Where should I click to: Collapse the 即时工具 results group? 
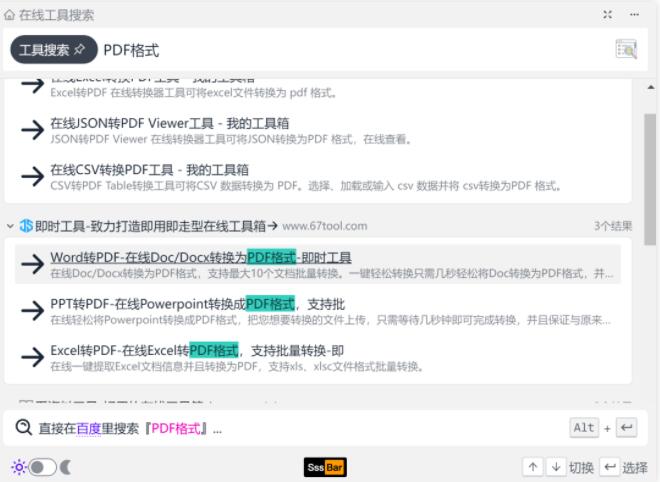click(10, 226)
